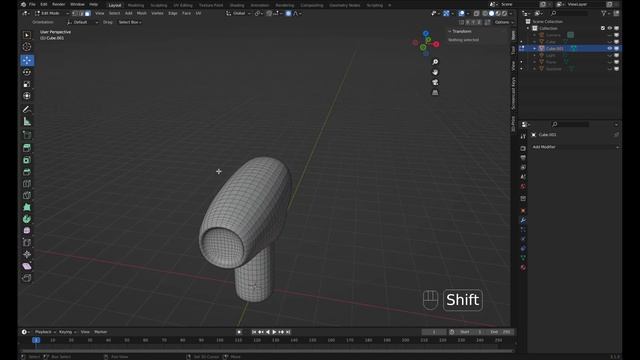
Task: Open the Render menu
Action: (x=58, y=4)
